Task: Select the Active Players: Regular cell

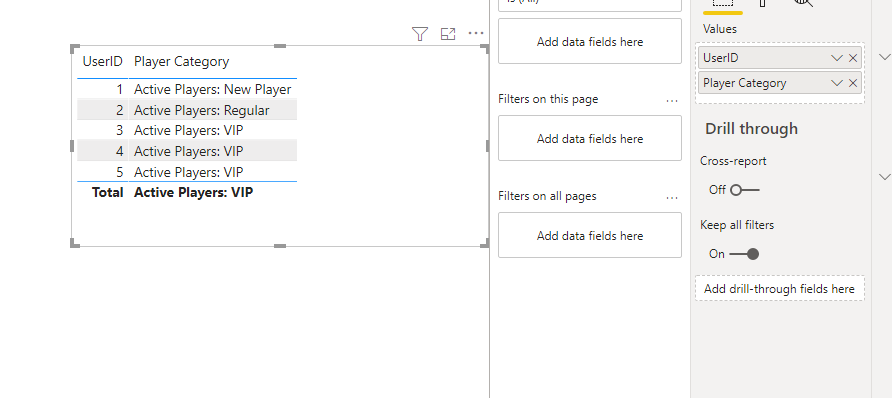Action: [x=212, y=110]
